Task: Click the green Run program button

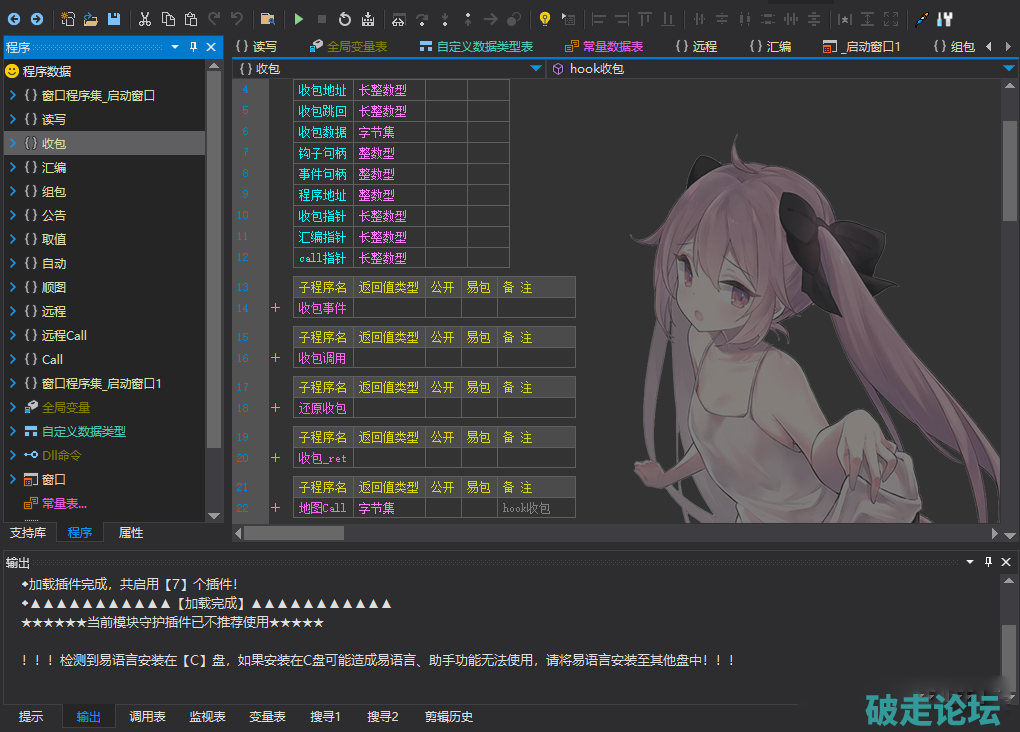Action: (298, 19)
